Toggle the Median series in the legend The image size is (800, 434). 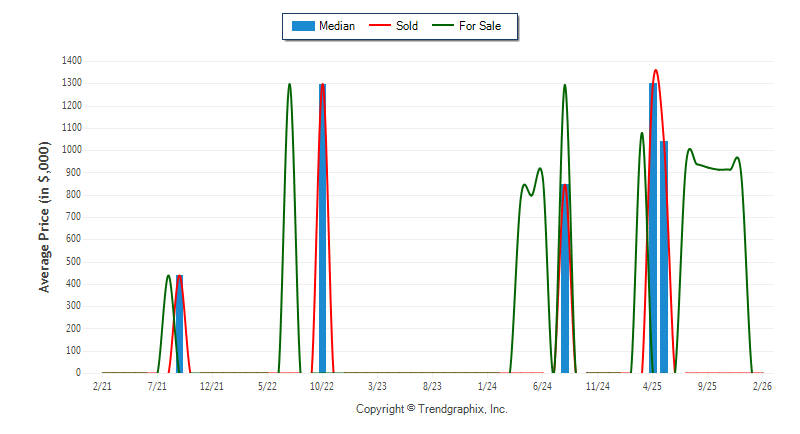[336, 26]
